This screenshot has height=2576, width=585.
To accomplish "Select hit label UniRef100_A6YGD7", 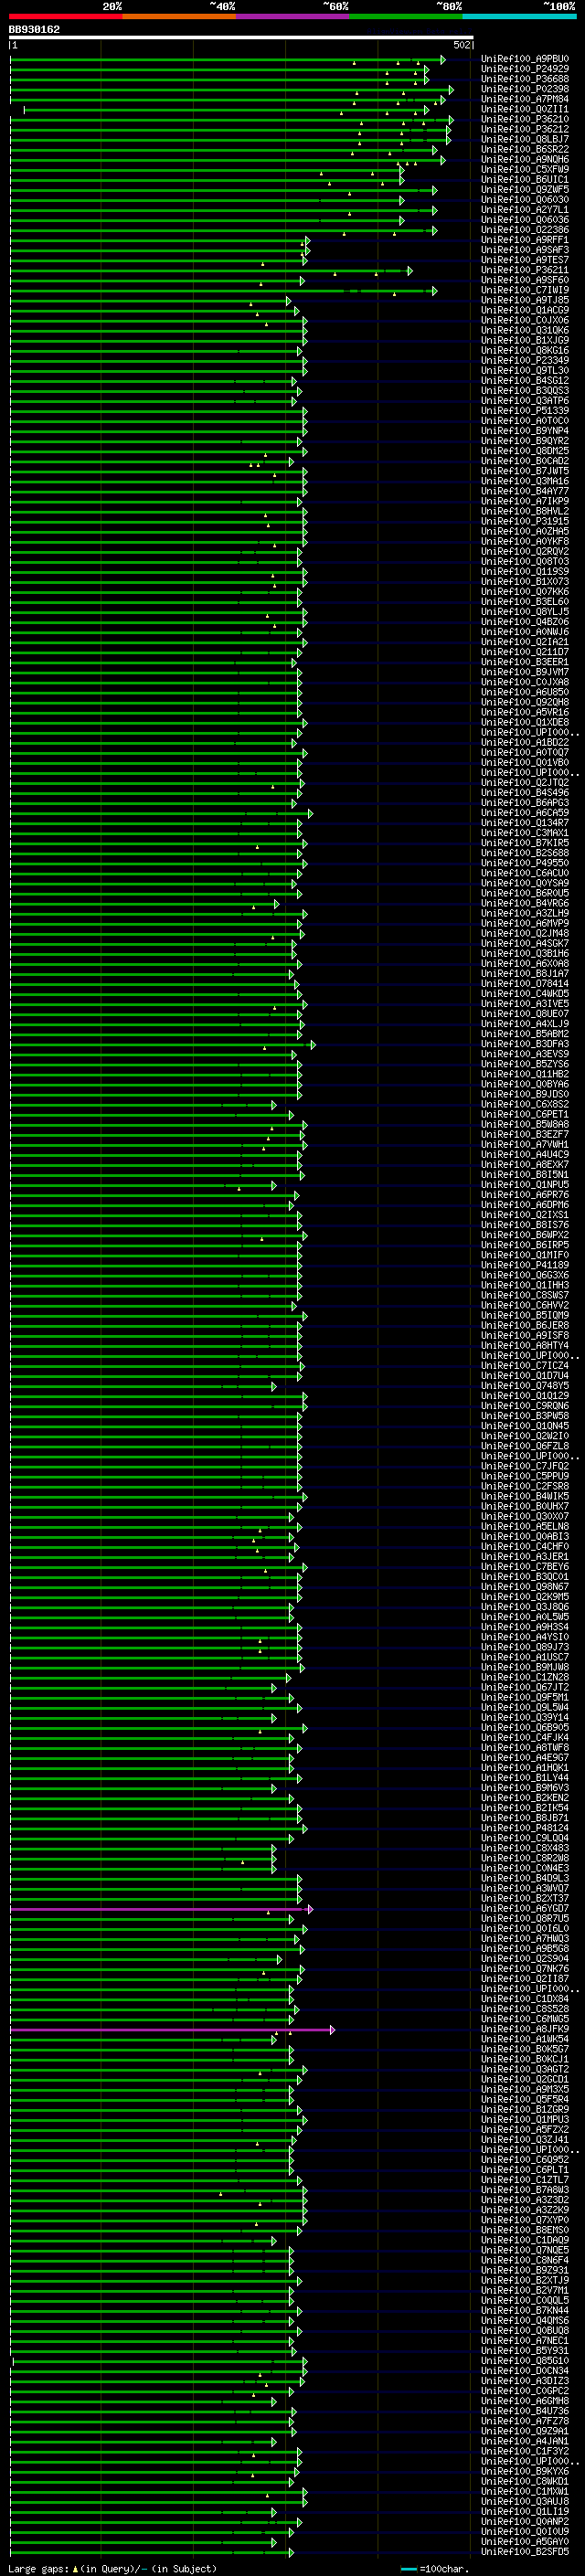I will [x=525, y=1908].
